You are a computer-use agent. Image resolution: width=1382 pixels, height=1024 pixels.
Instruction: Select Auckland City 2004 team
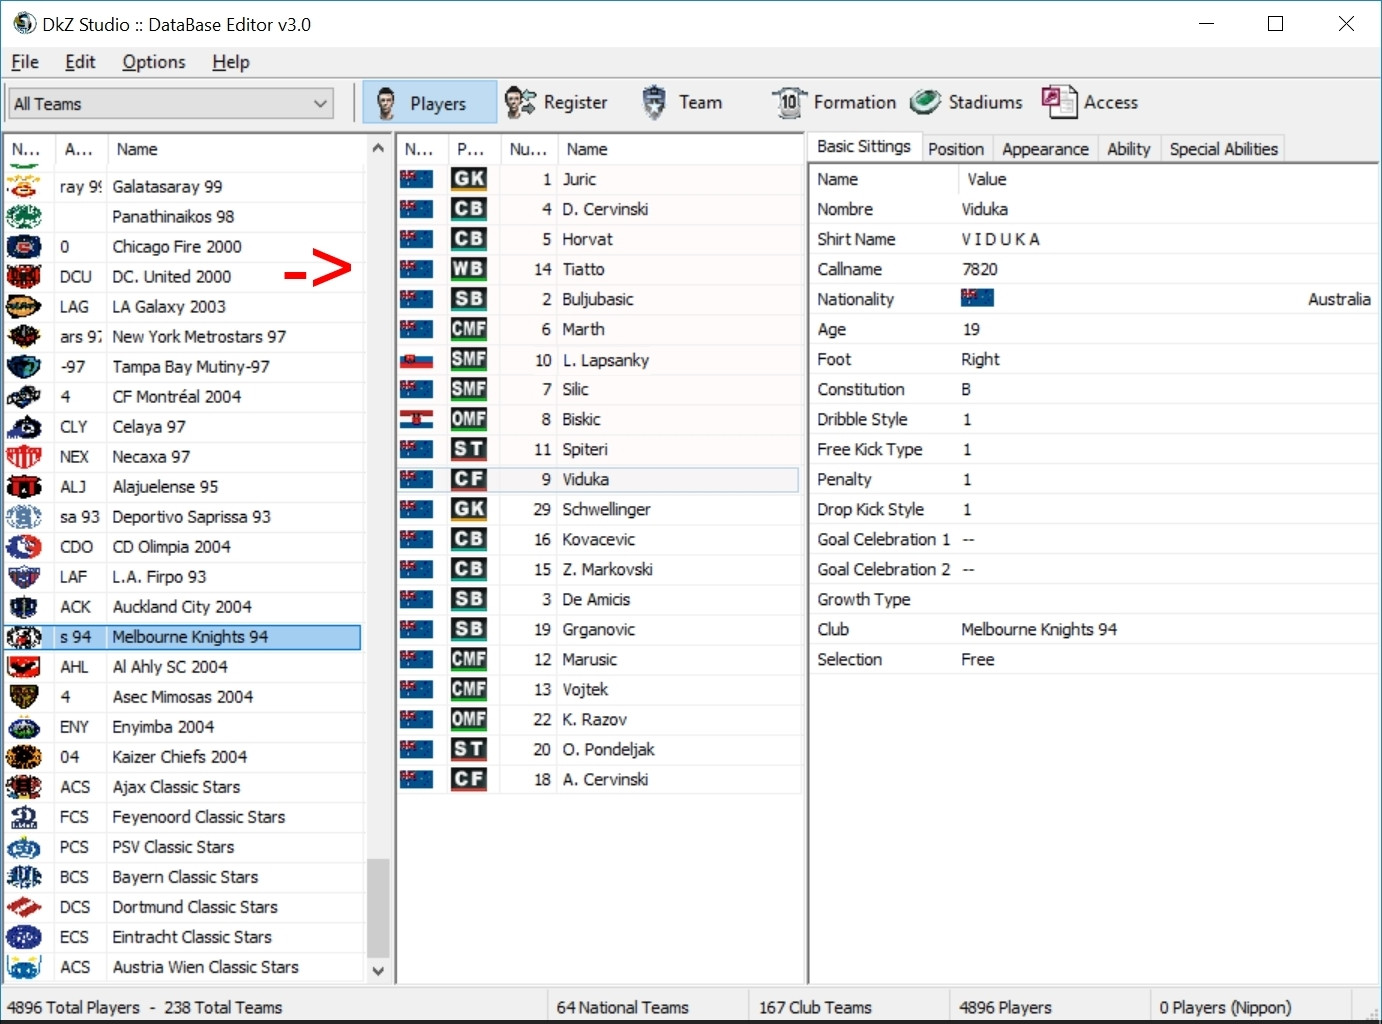[182, 607]
